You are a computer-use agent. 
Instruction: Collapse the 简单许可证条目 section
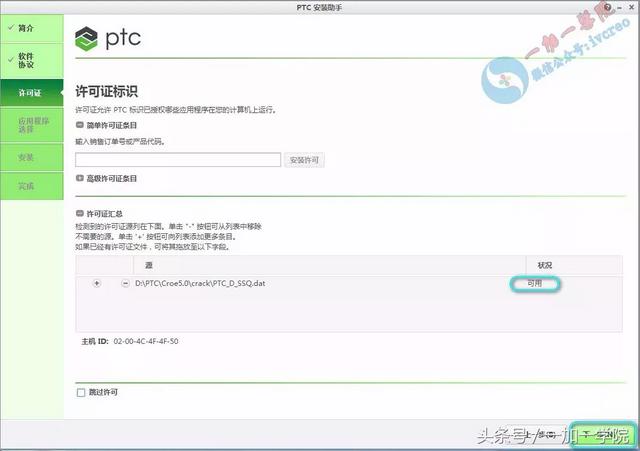tap(80, 125)
